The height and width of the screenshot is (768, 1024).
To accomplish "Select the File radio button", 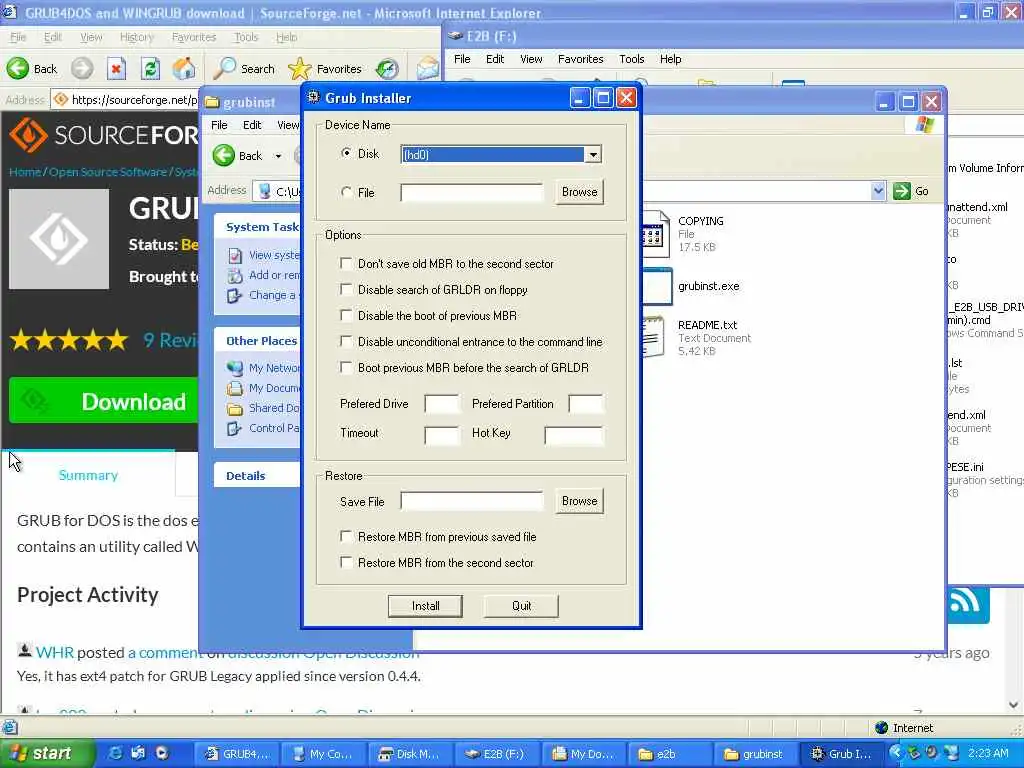I will 346,193.
